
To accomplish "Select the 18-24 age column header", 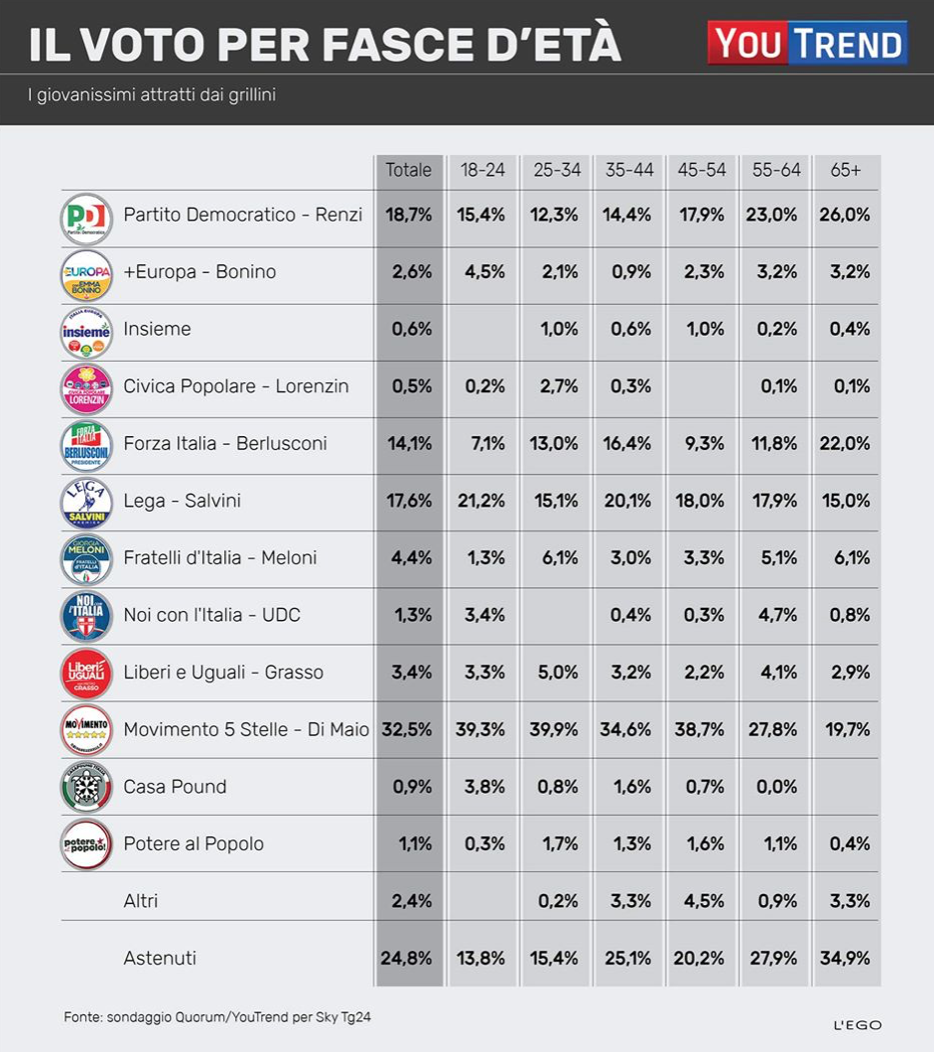I will click(x=483, y=170).
